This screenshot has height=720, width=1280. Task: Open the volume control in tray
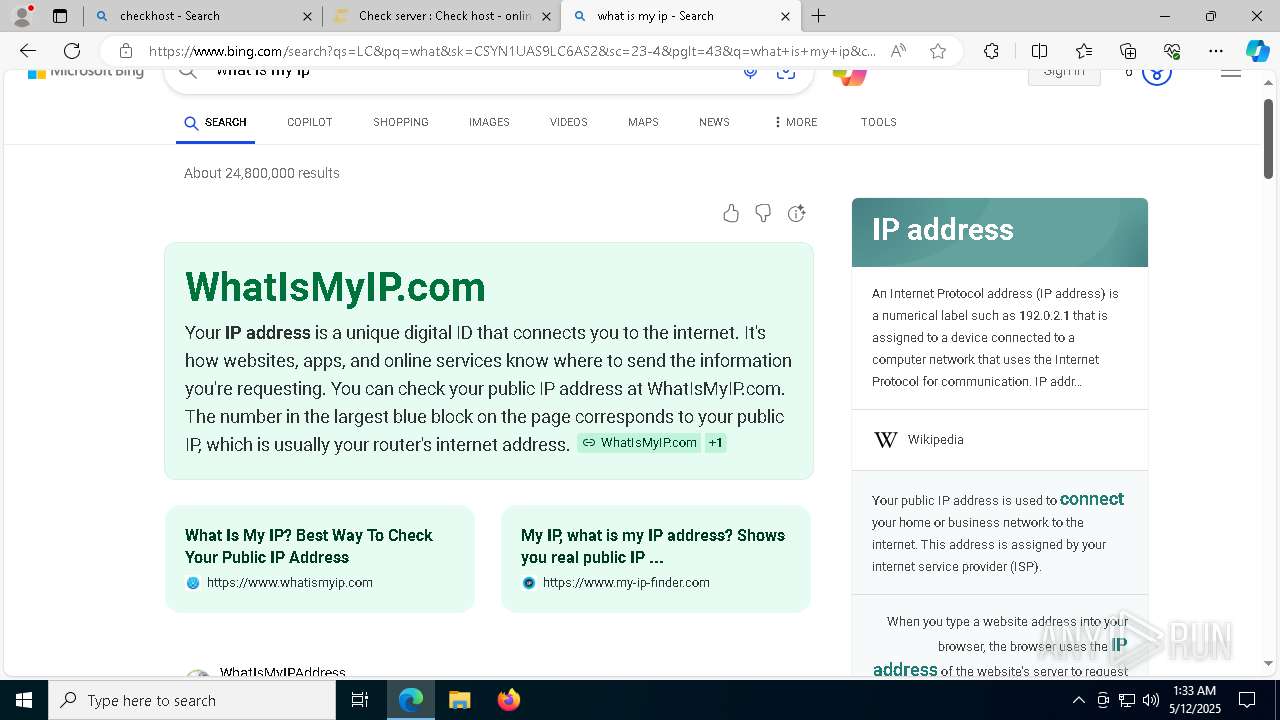point(1151,700)
